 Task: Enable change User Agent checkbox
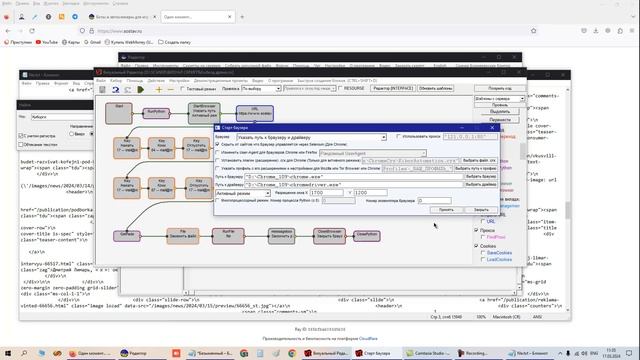(x=217, y=153)
